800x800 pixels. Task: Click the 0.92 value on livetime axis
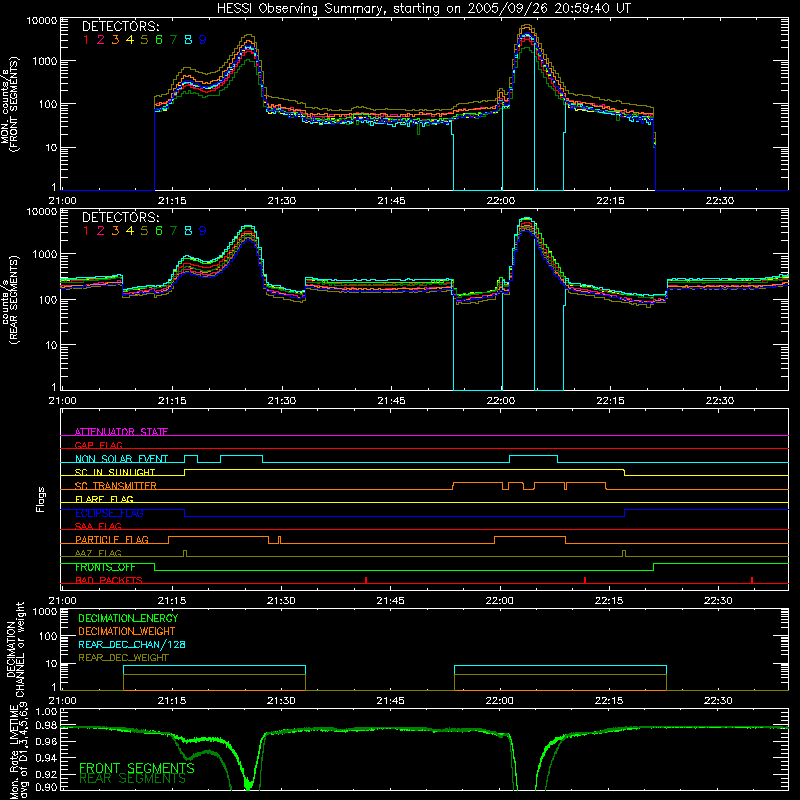pyautogui.click(x=46, y=773)
